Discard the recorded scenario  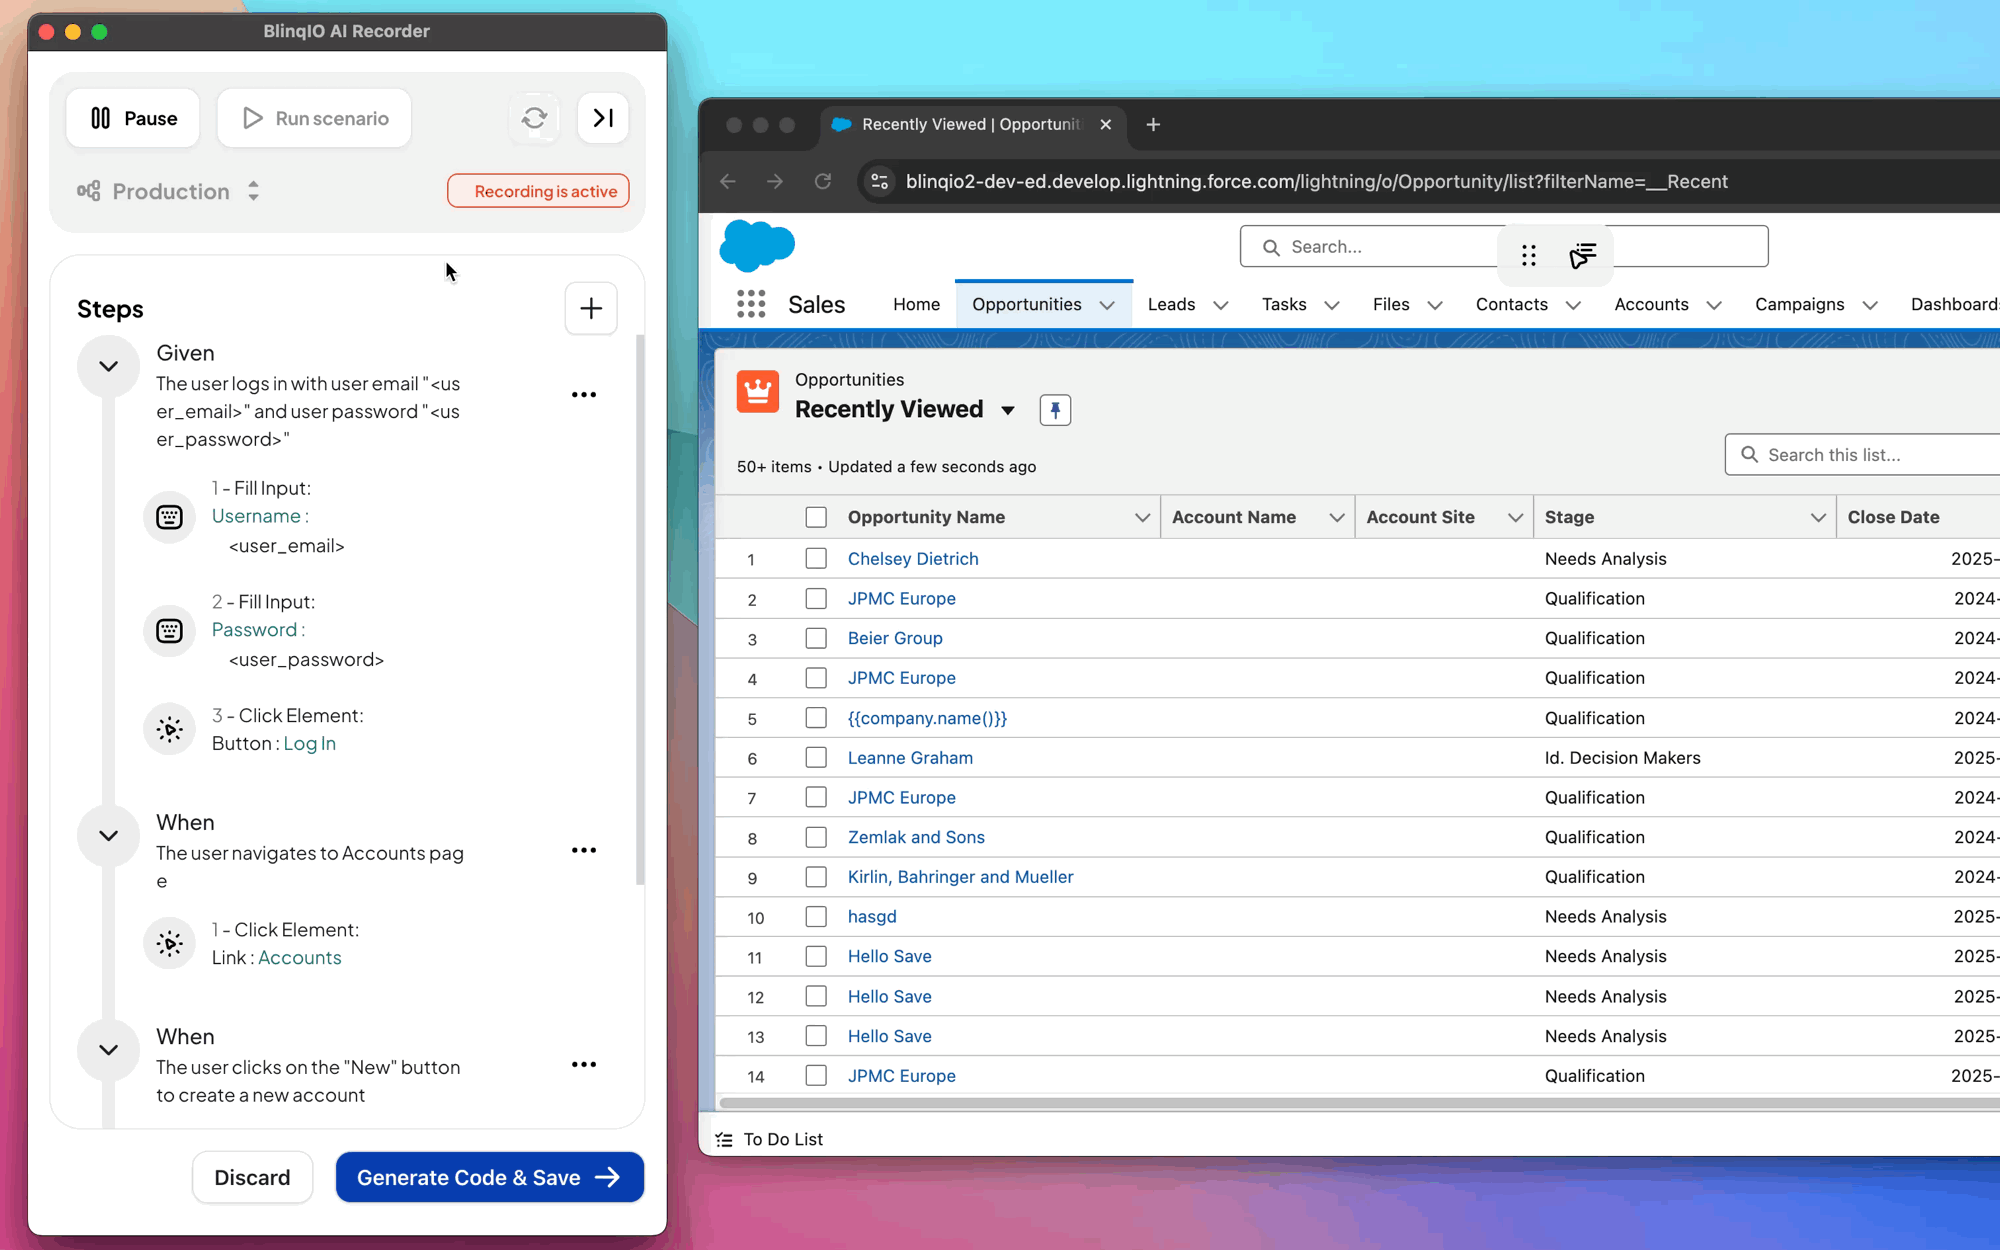[252, 1177]
